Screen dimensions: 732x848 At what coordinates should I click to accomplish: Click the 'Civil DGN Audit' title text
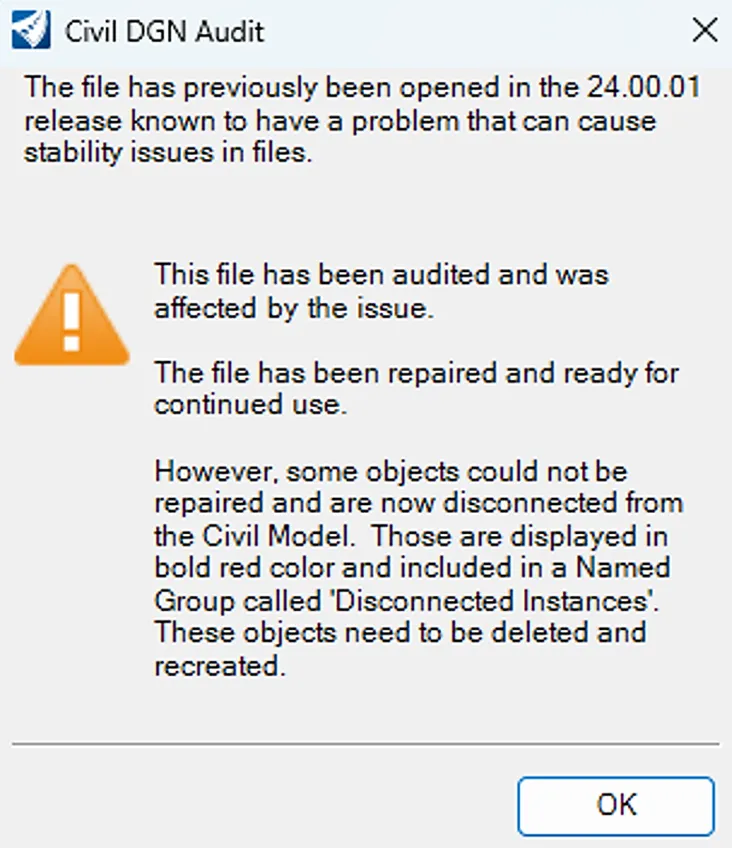click(x=164, y=30)
